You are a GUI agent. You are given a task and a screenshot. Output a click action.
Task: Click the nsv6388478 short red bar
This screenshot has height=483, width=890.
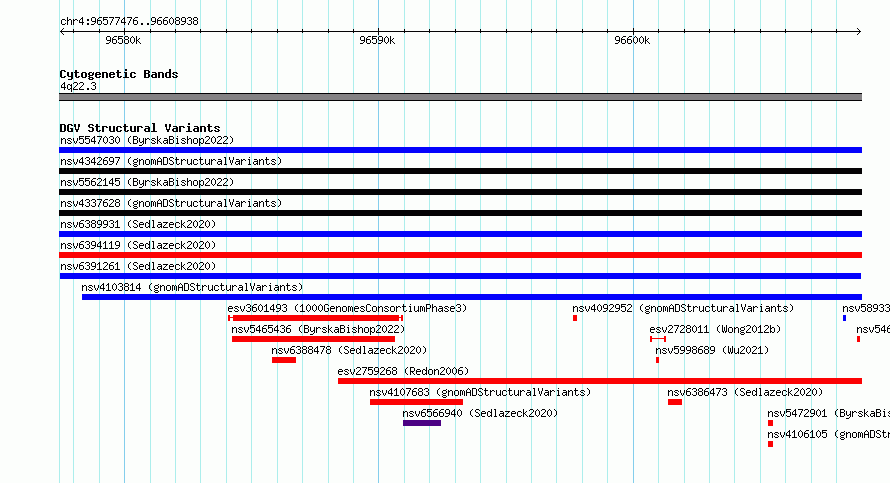(x=284, y=360)
